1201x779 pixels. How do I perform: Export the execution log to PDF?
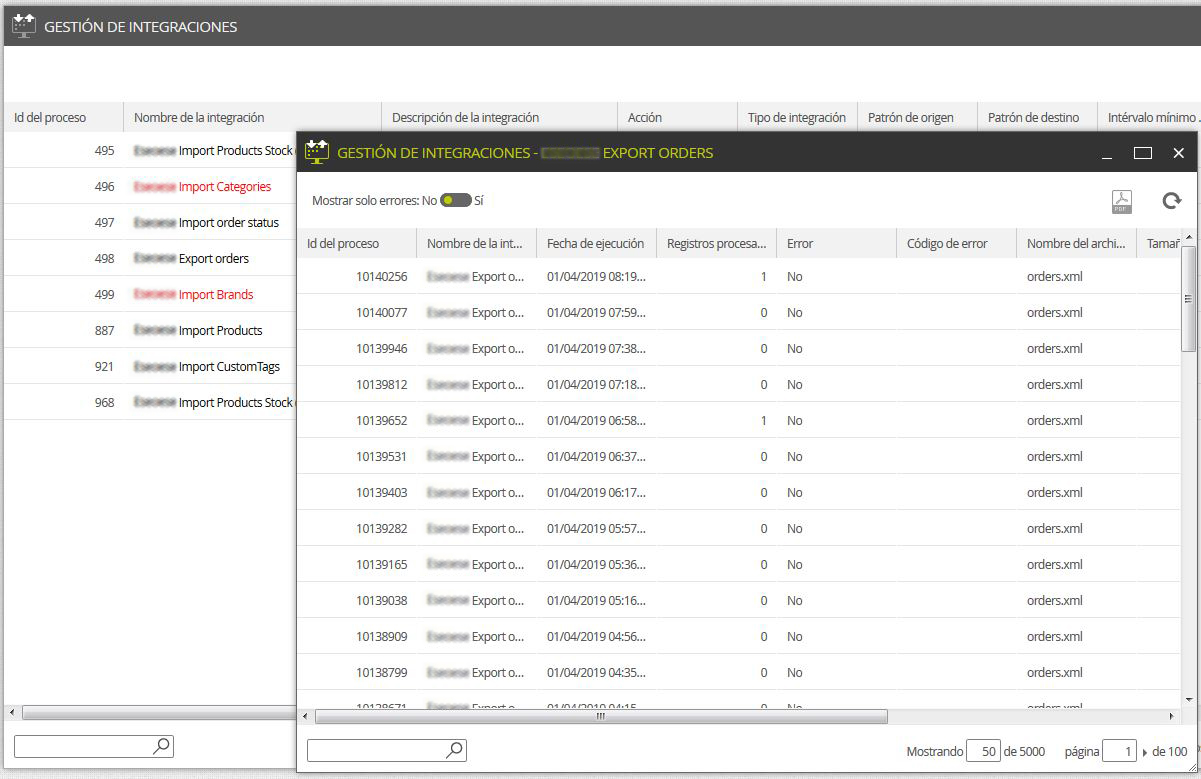[1122, 201]
